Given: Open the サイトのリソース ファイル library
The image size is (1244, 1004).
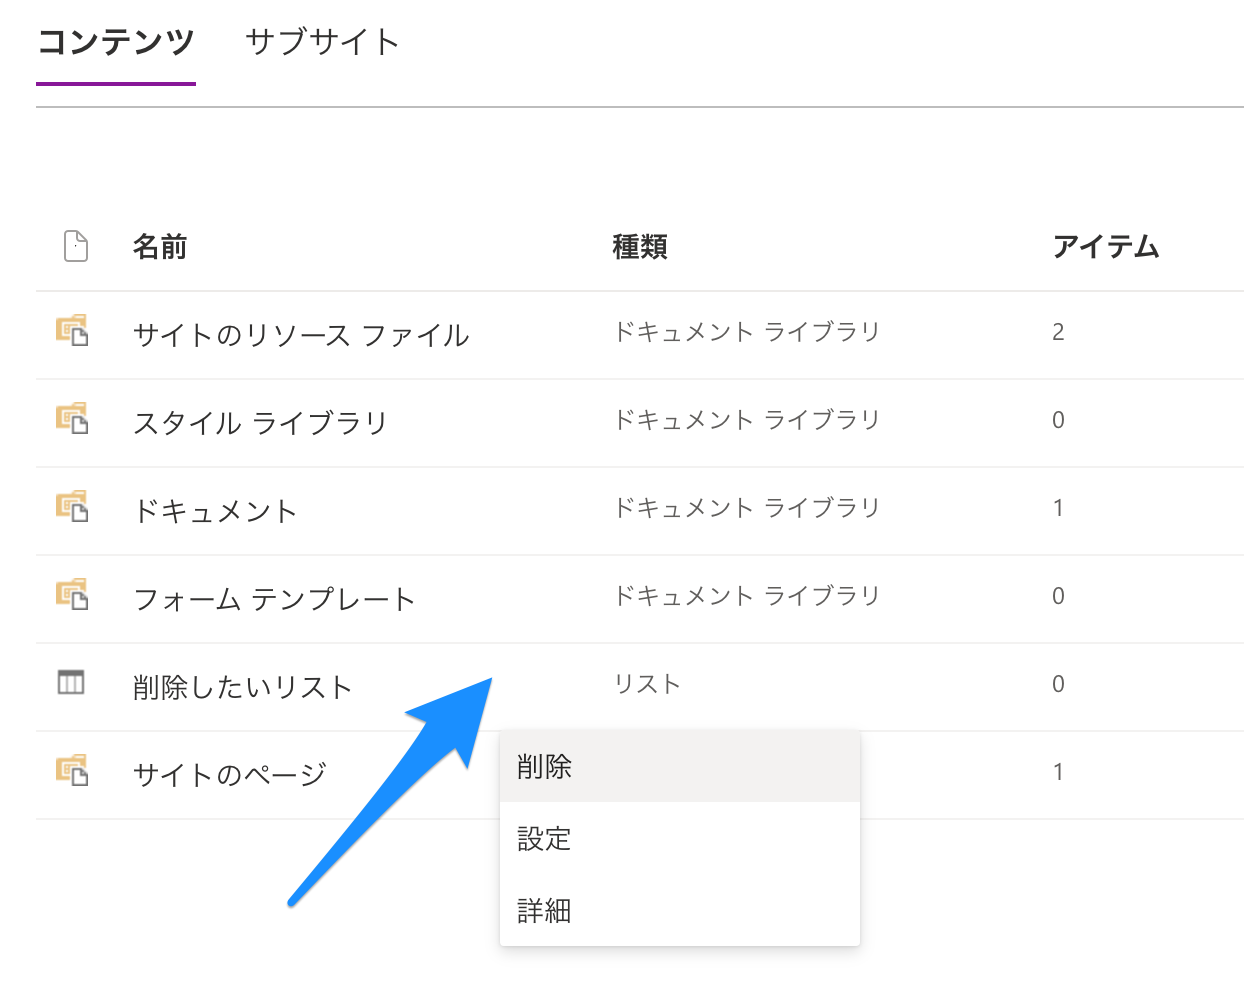Looking at the screenshot, I should click(x=301, y=335).
